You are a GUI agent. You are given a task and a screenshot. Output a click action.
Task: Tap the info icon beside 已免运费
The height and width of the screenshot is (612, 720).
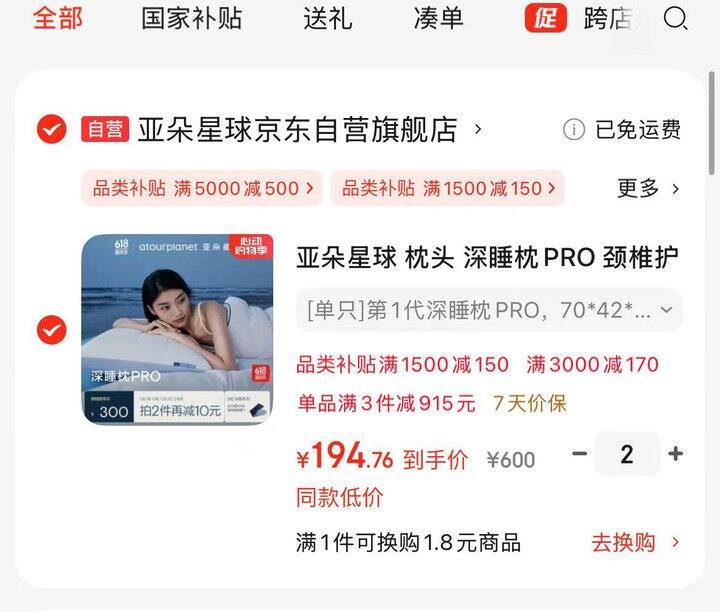574,129
